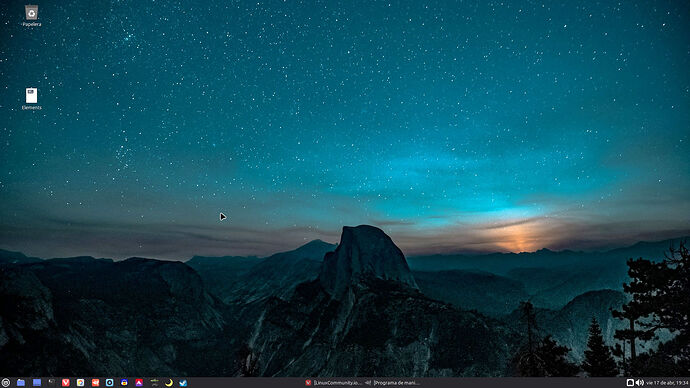Switch to LinuxCommunity.io Vivaldi window
Screen dimensions: 690x388
[333, 383]
